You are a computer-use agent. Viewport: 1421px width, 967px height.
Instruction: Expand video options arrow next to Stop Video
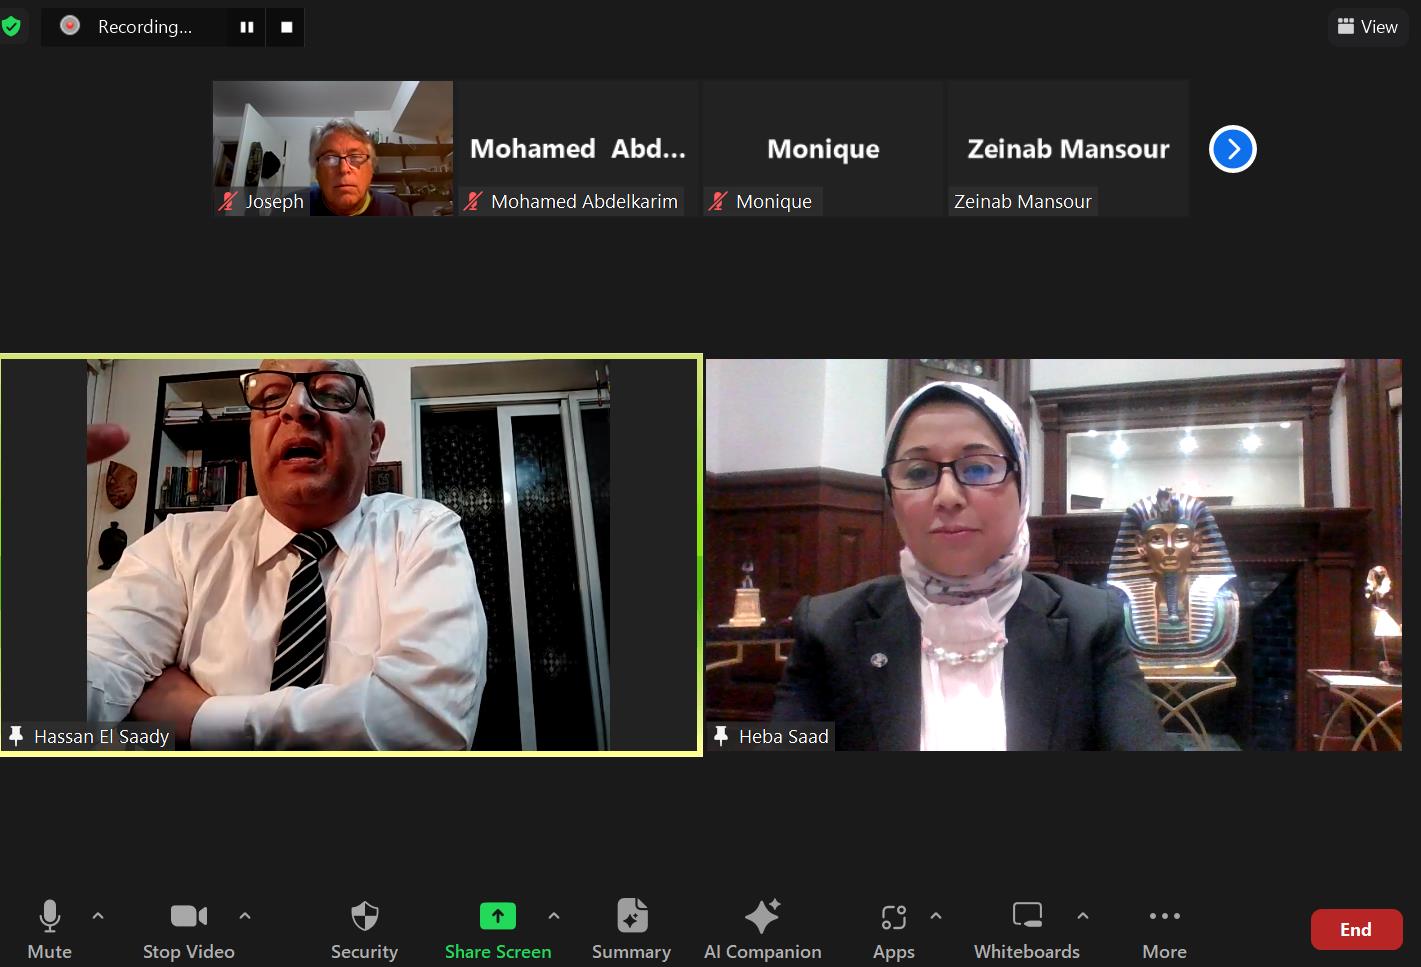(x=245, y=915)
